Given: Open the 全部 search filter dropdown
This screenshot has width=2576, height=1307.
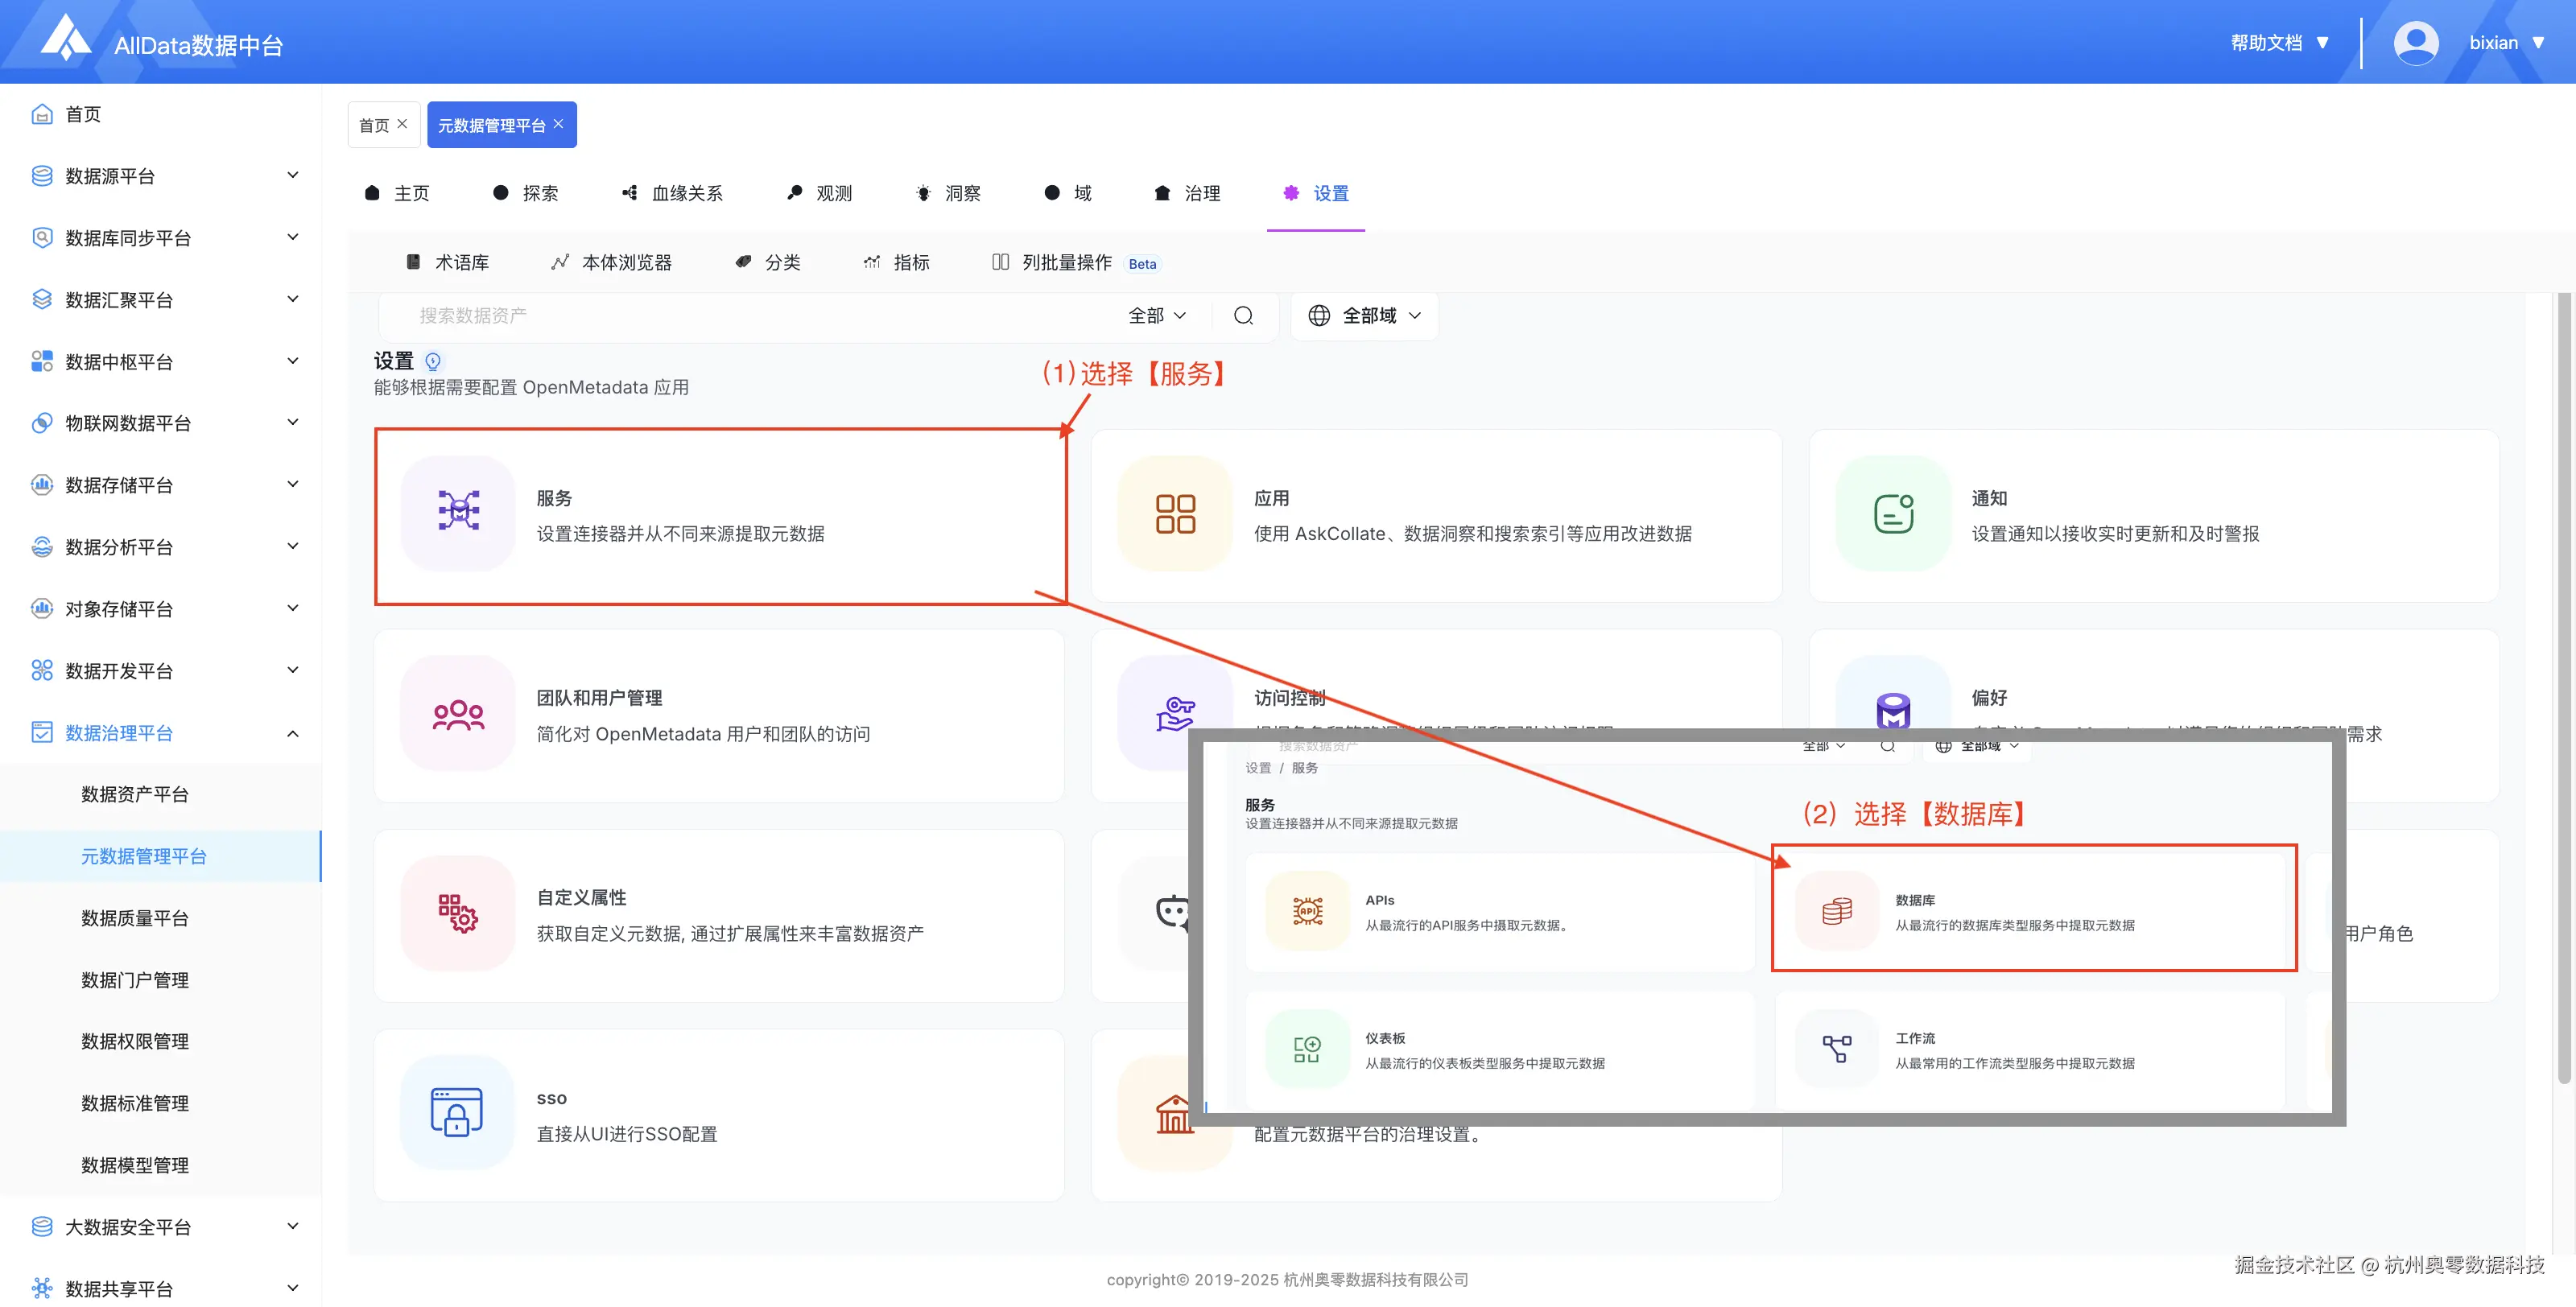Looking at the screenshot, I should (x=1156, y=315).
